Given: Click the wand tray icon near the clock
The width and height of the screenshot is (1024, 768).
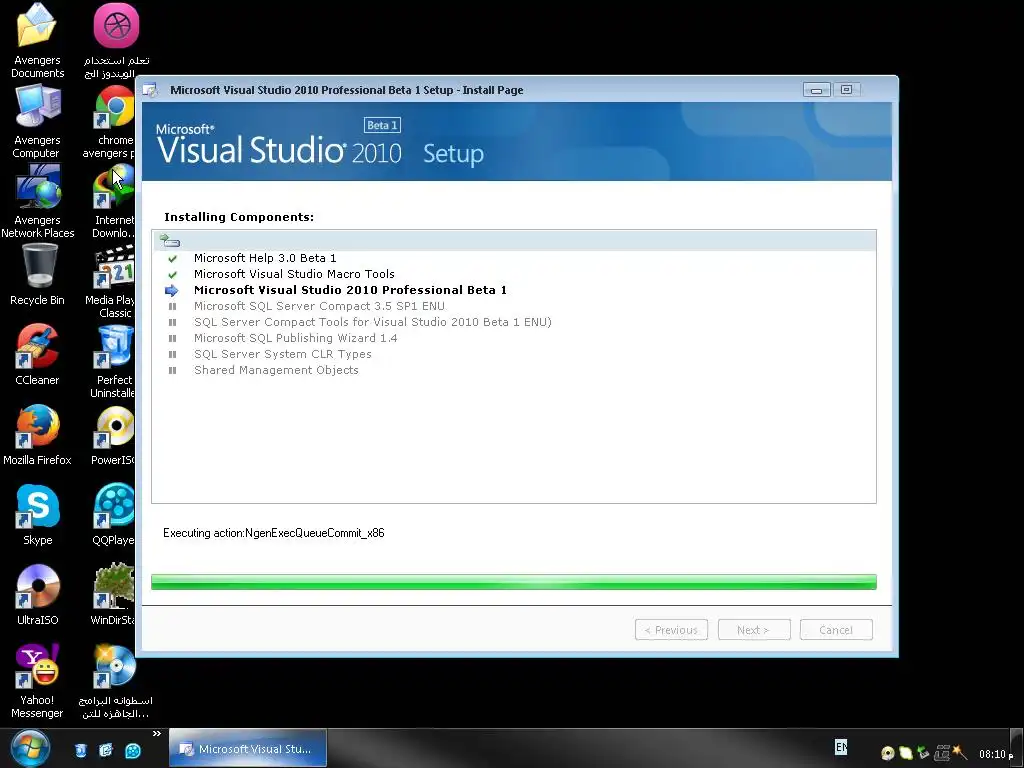Looking at the screenshot, I should point(959,753).
